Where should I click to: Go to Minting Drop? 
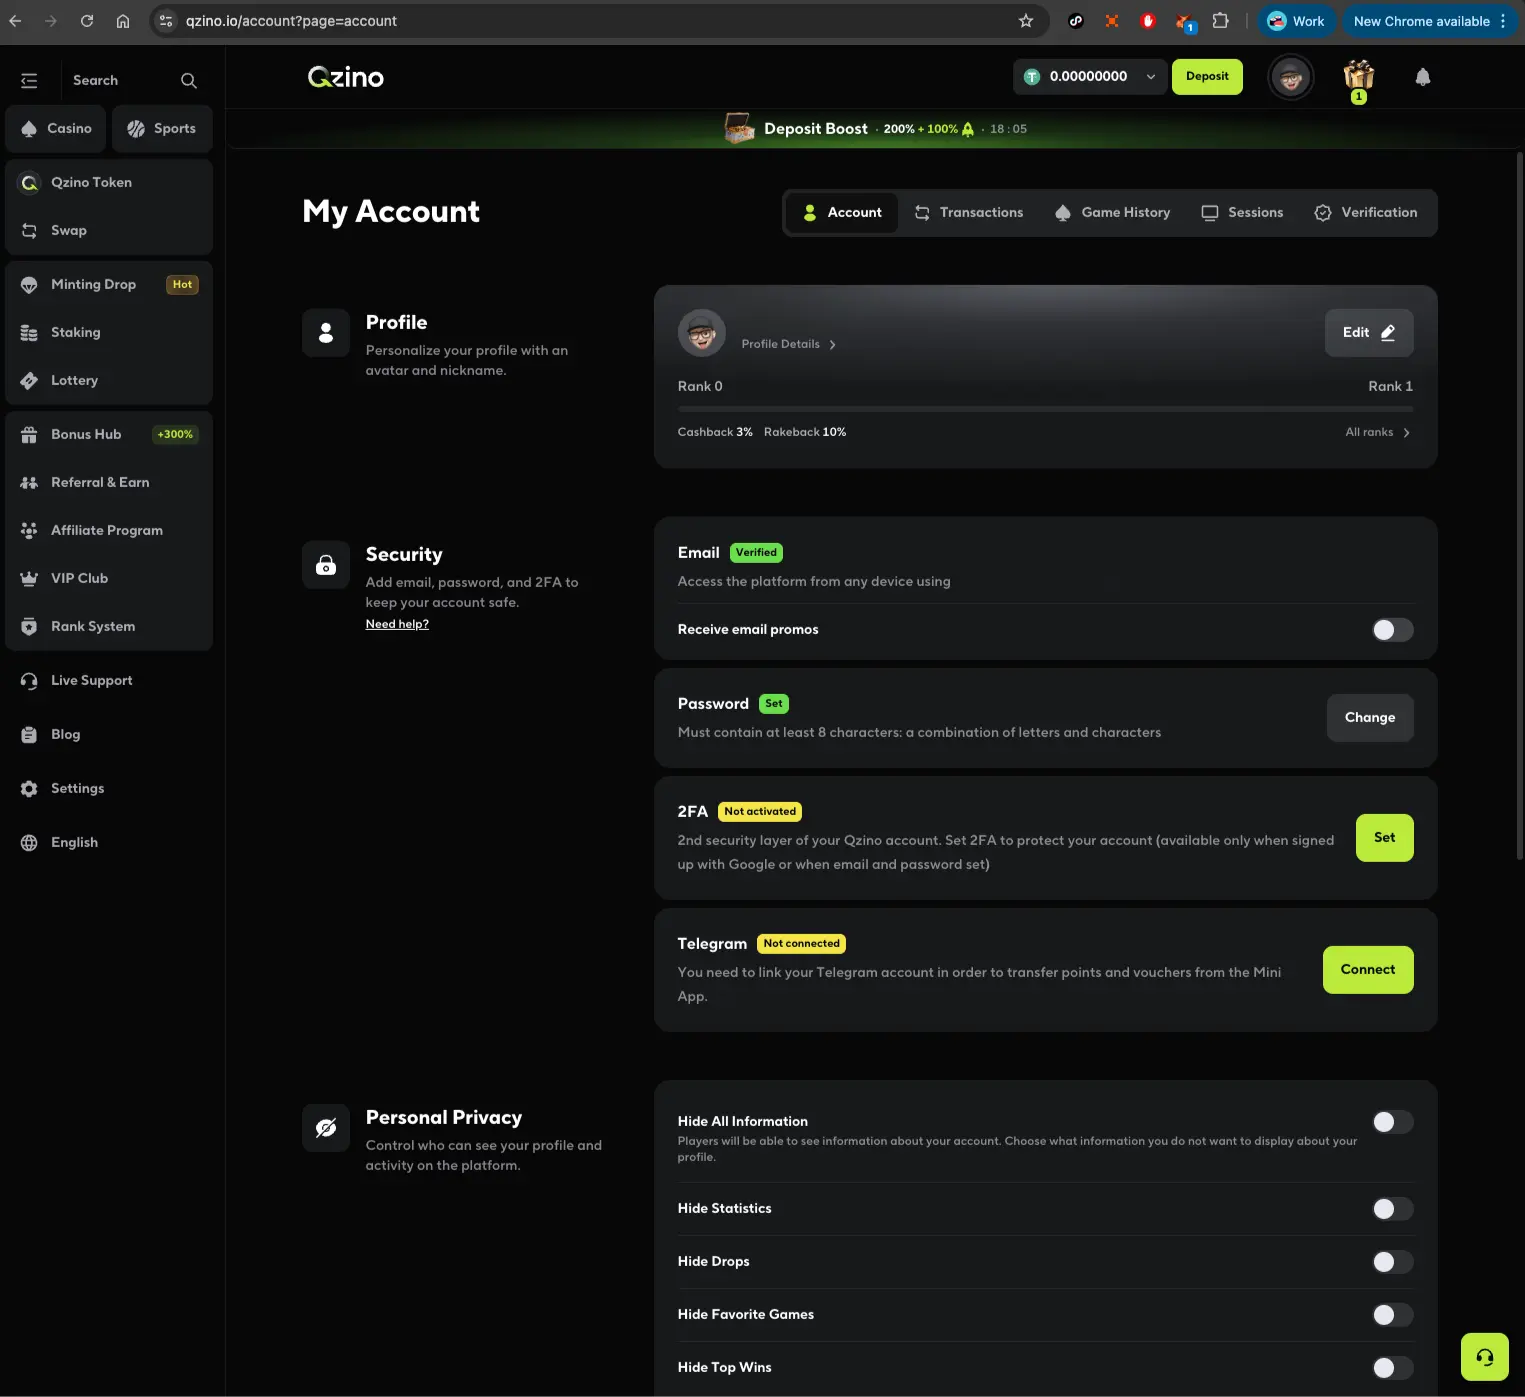[109, 284]
